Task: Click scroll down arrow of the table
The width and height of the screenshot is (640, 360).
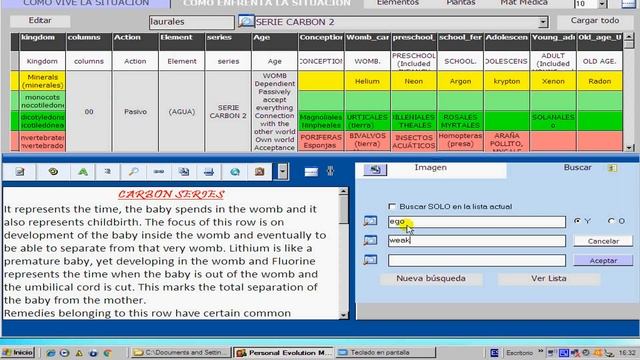Action: 629,147
